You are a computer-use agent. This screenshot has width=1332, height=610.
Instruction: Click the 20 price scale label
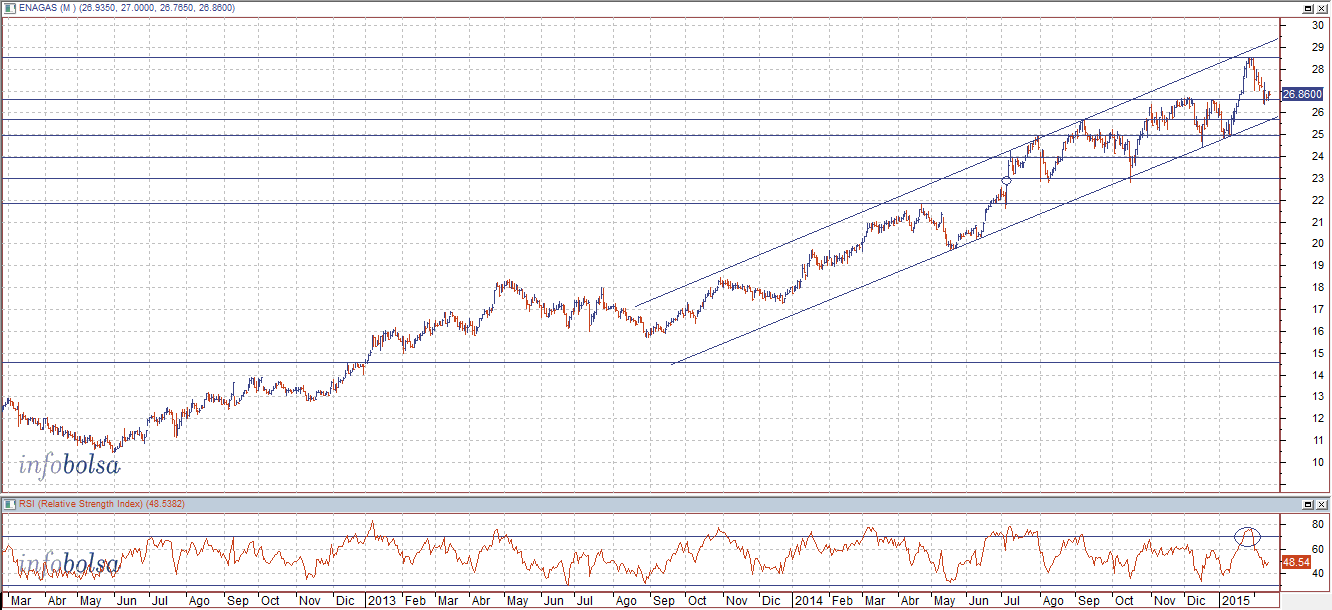pyautogui.click(x=1318, y=244)
